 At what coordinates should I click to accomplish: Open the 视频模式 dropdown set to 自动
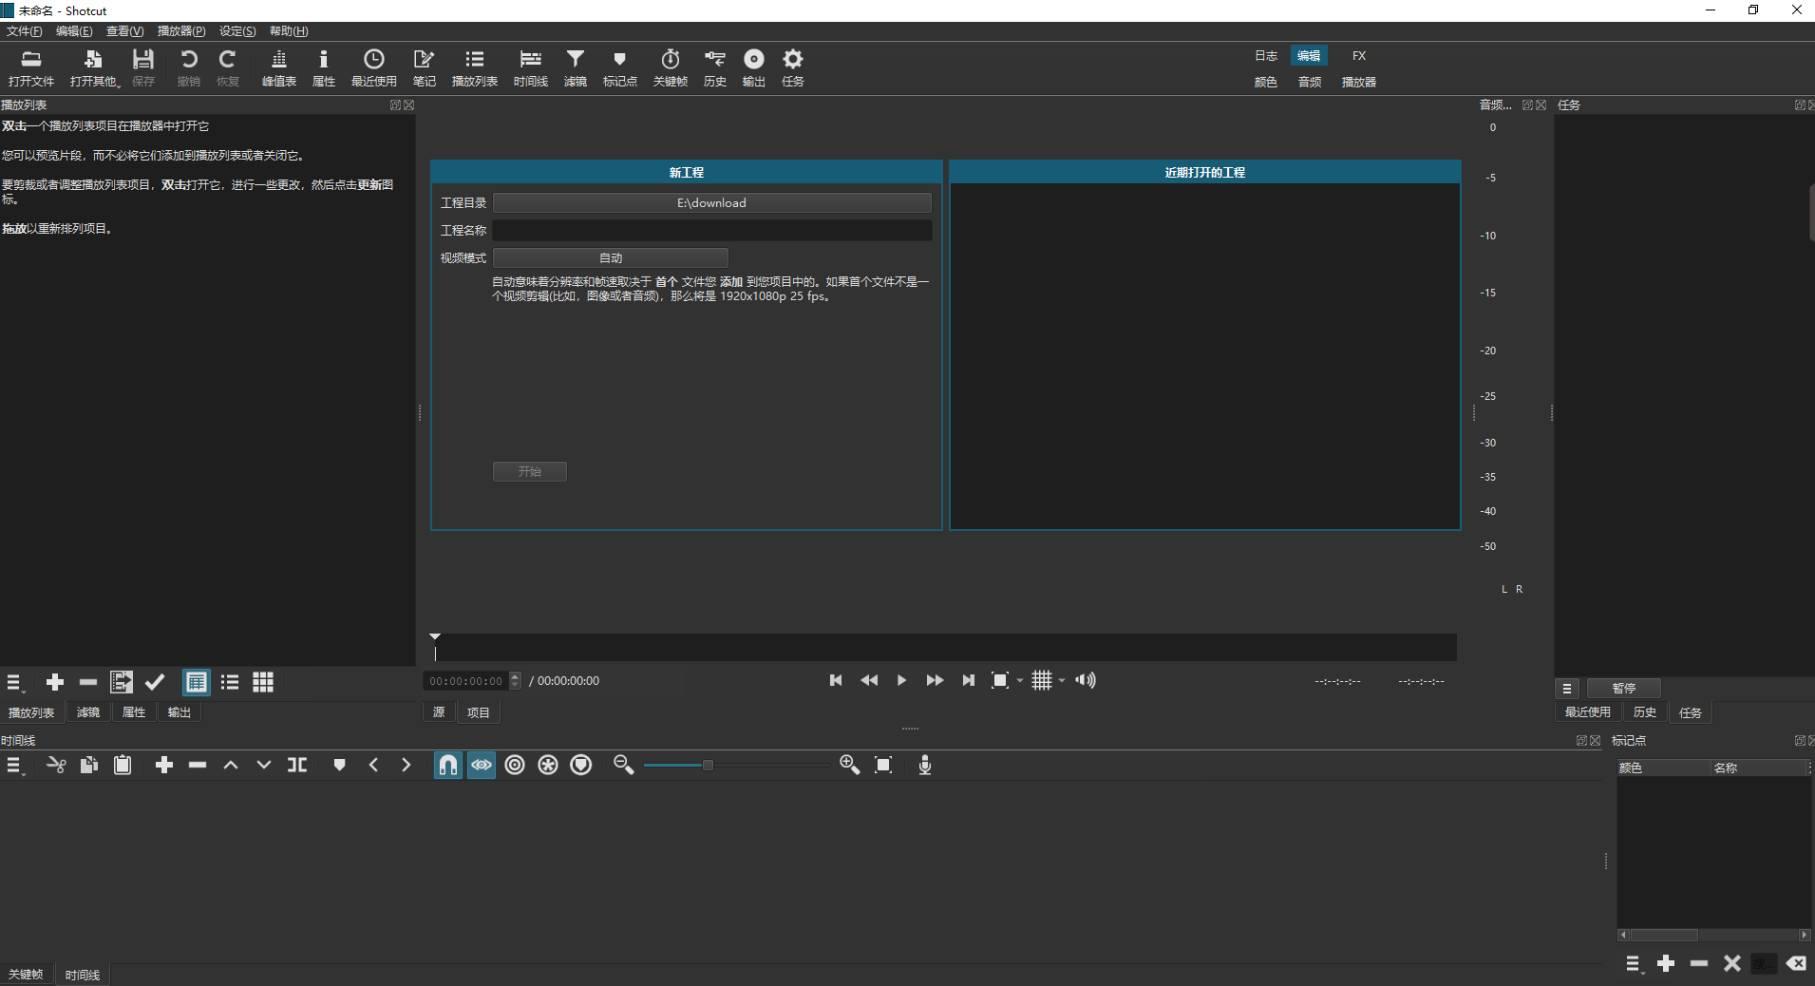[x=610, y=258]
